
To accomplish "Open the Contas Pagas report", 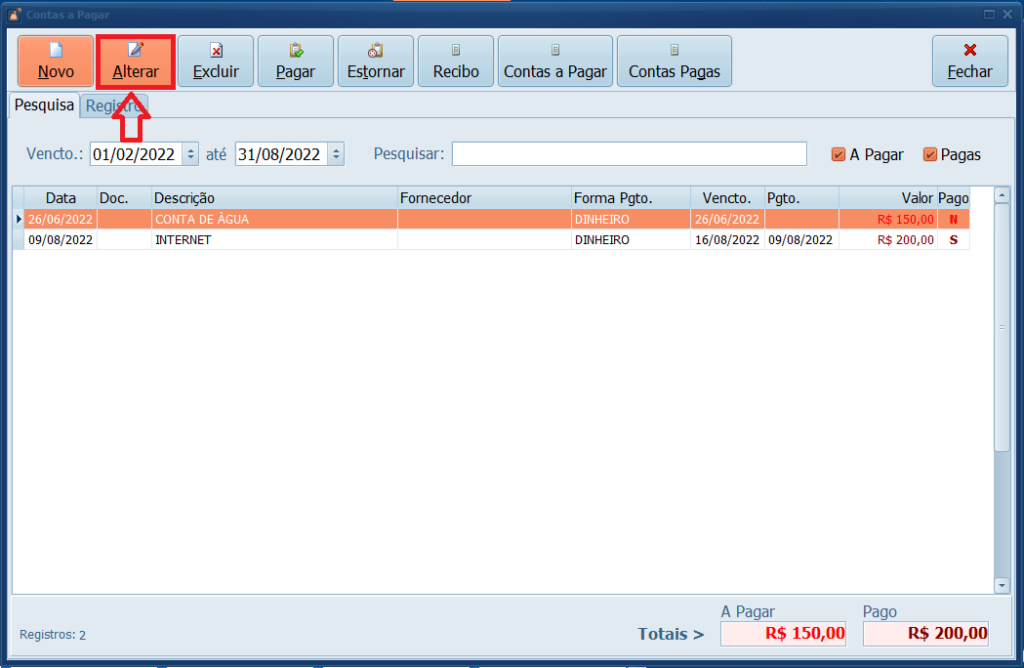I will point(674,61).
